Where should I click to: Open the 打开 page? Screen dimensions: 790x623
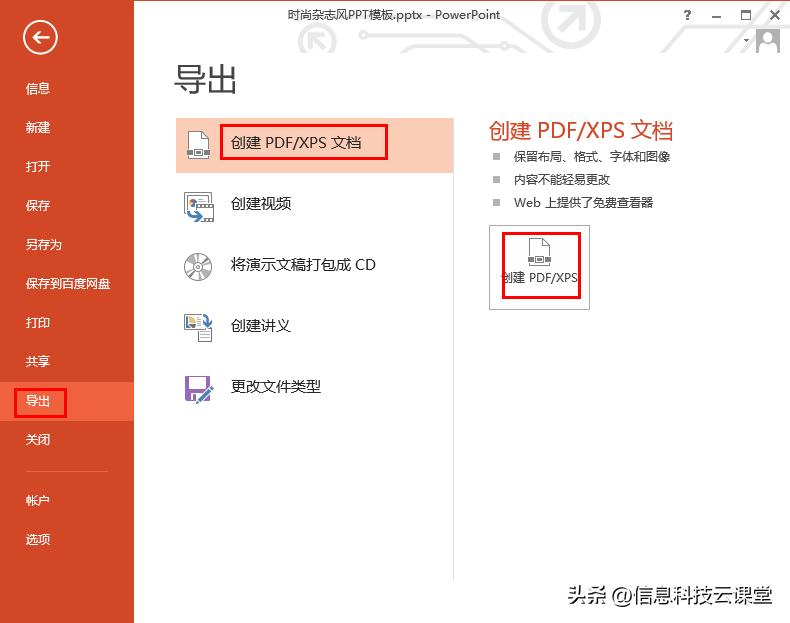(x=38, y=167)
